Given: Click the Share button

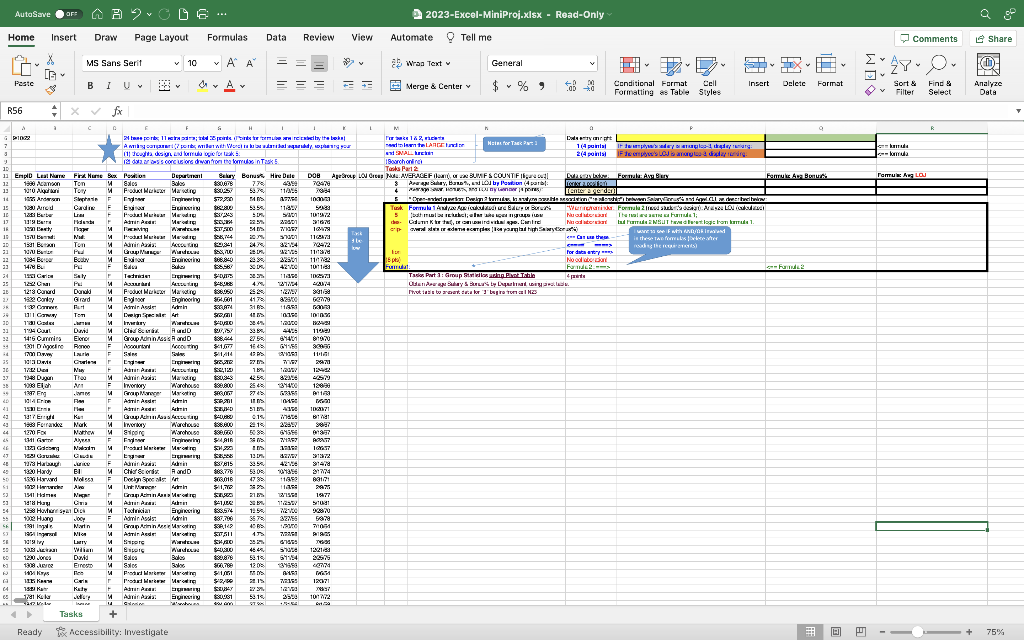Looking at the screenshot, I should point(993,38).
